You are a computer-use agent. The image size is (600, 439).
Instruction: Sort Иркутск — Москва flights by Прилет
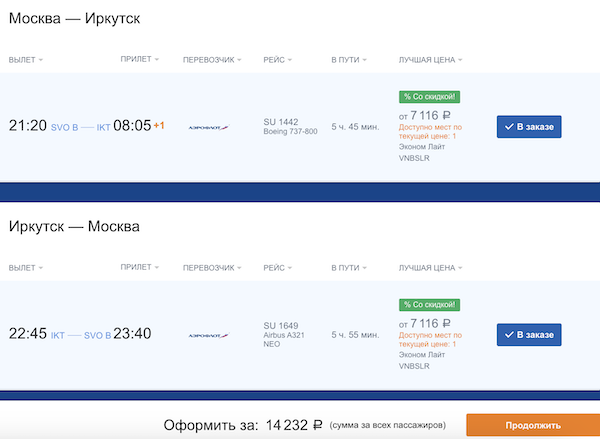click(139, 268)
